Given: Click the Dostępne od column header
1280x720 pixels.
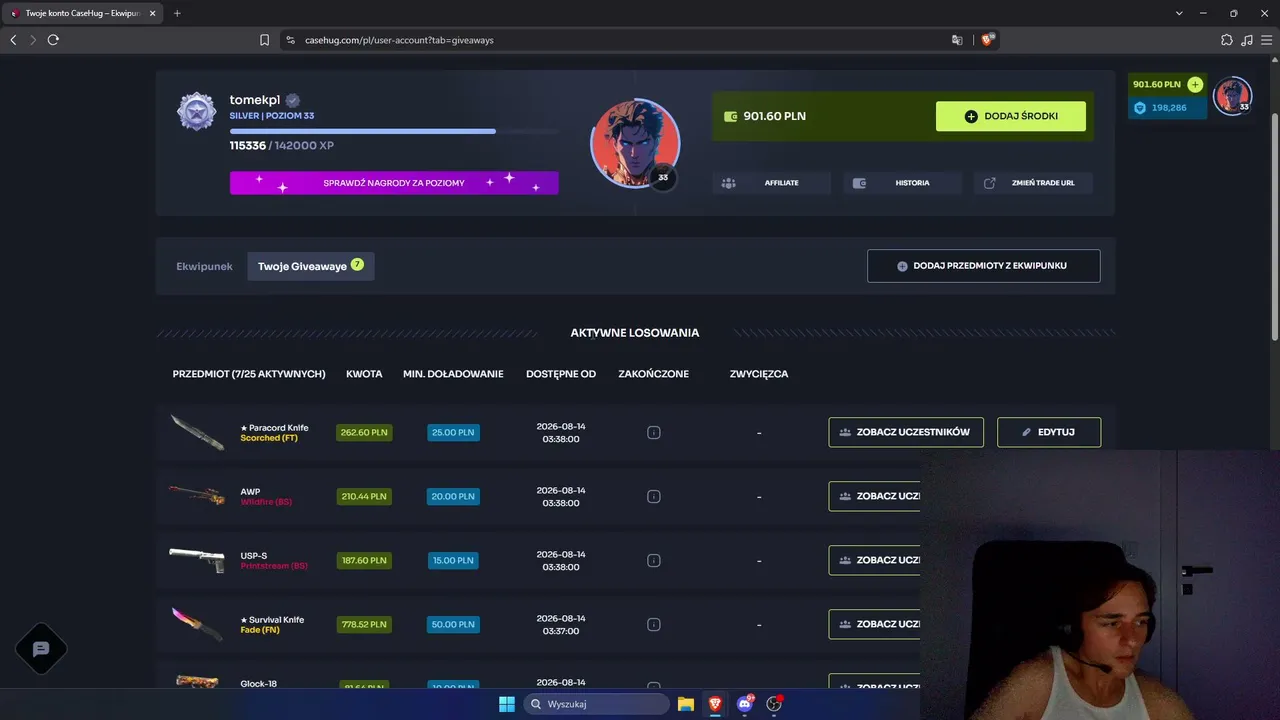Looking at the screenshot, I should pos(561,374).
